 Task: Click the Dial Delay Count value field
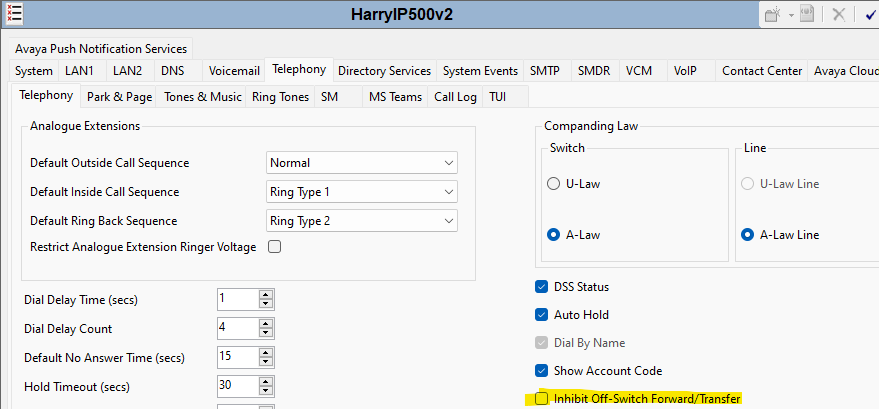(238, 328)
